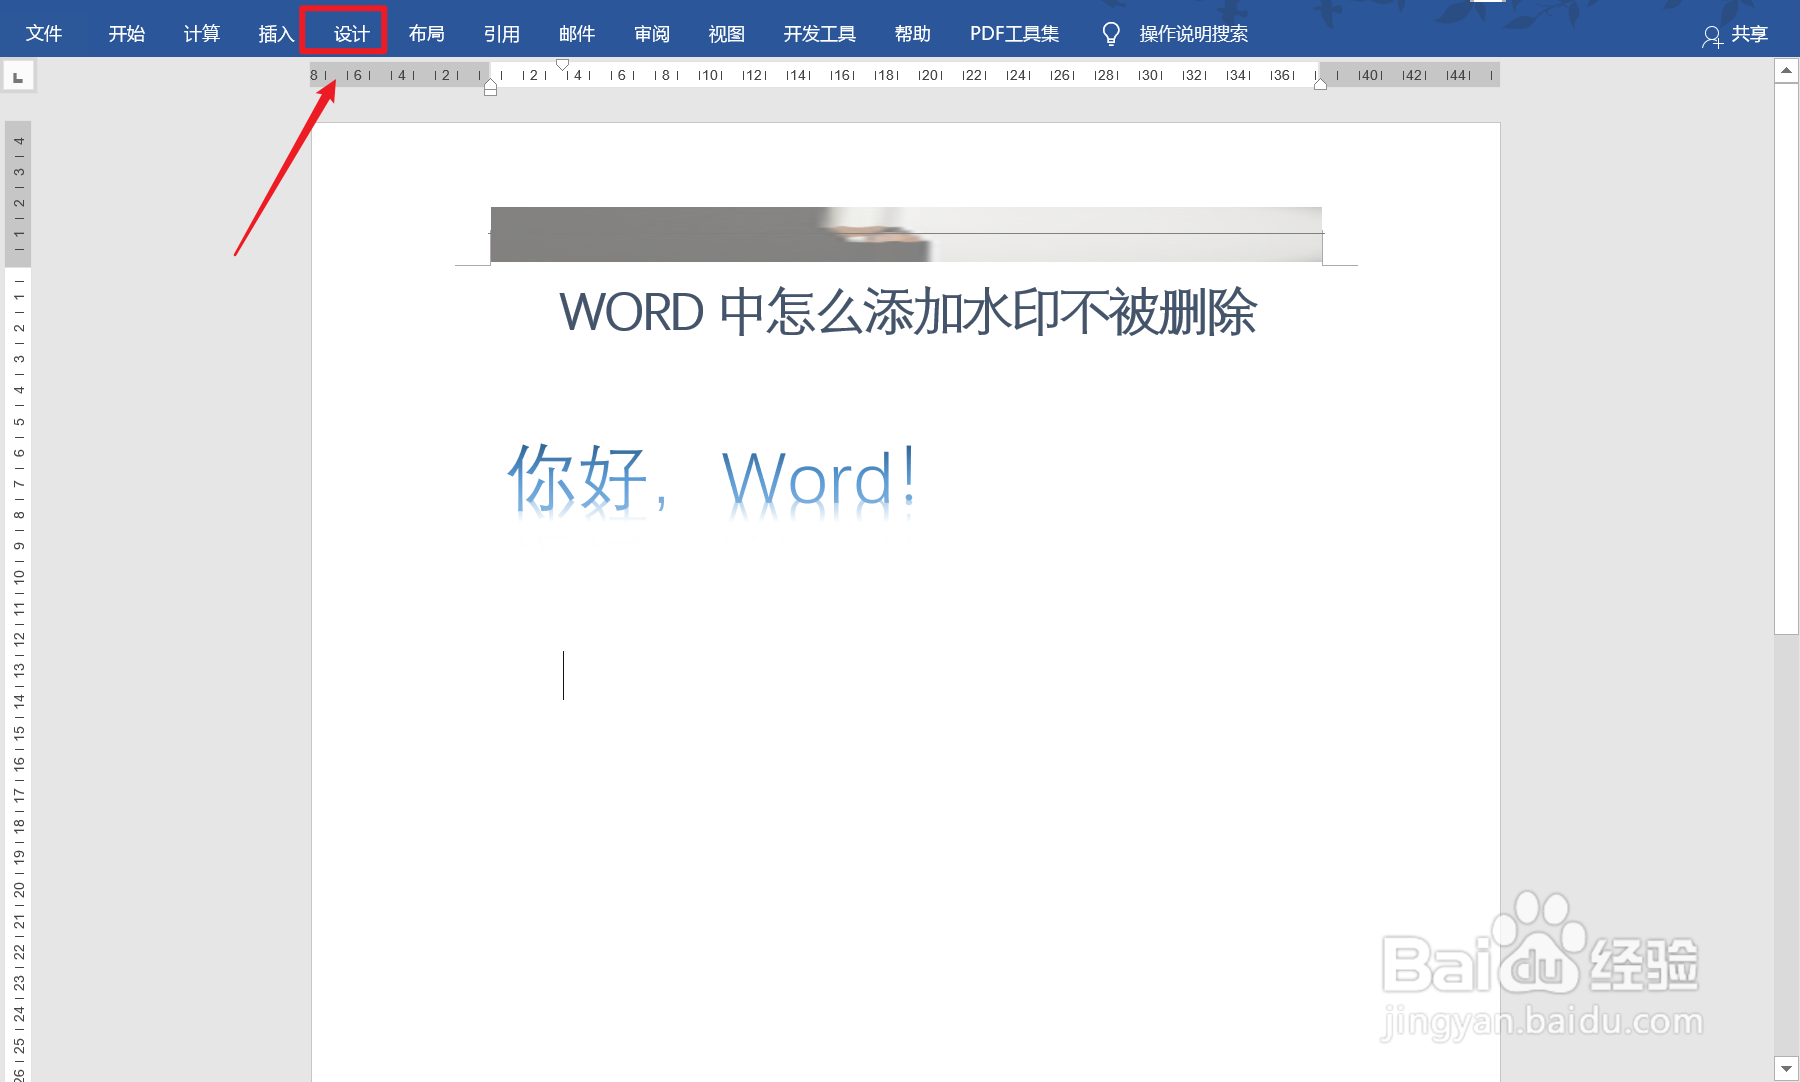The width and height of the screenshot is (1800, 1082).
Task: Open the 视图 ribbon tab
Action: (x=727, y=31)
